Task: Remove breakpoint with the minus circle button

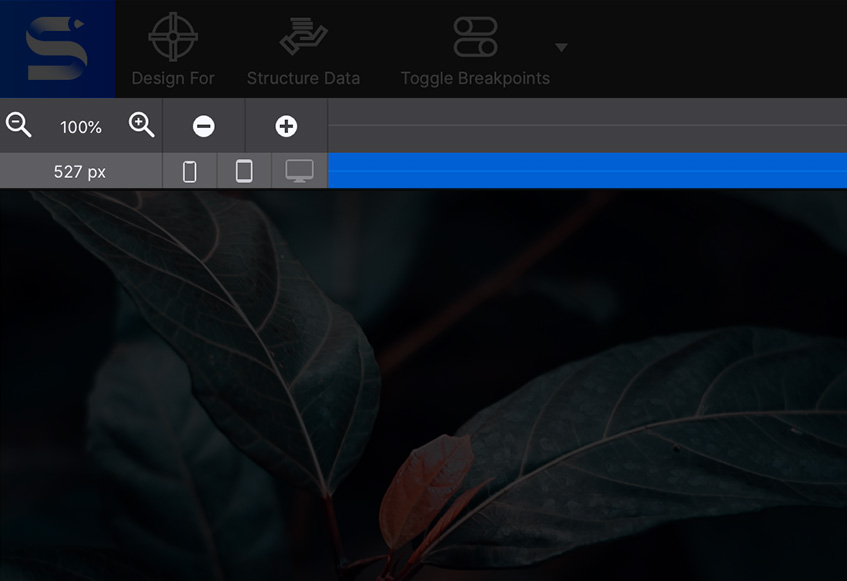Action: point(204,126)
